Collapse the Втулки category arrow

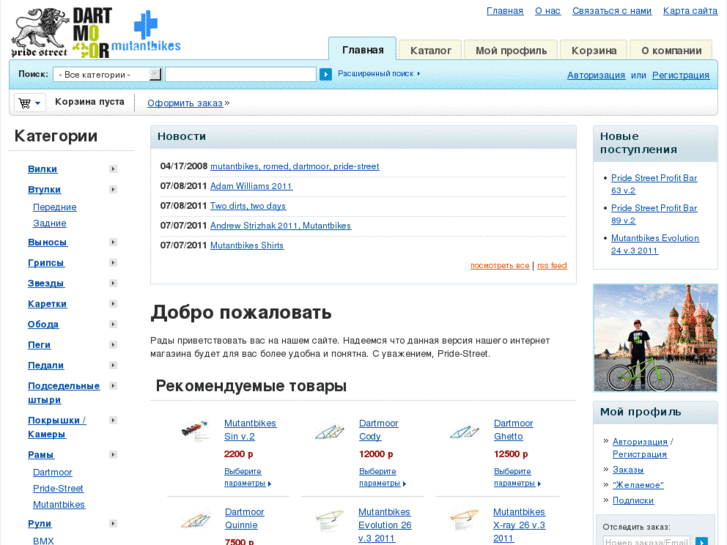113,189
